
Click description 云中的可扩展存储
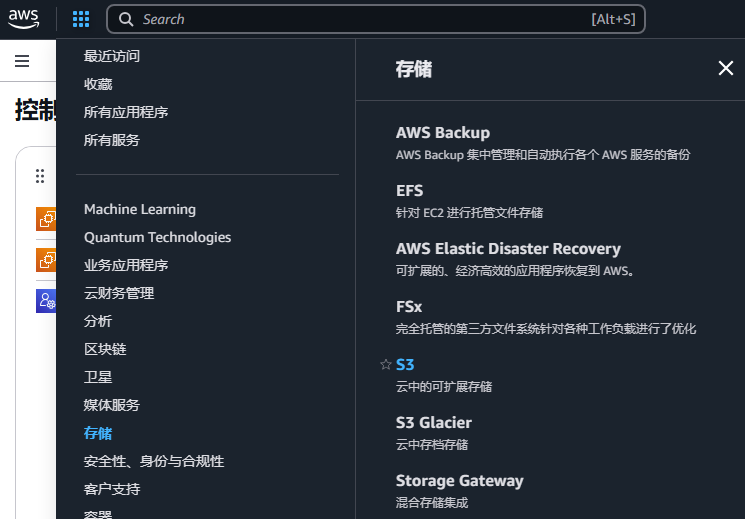point(444,387)
